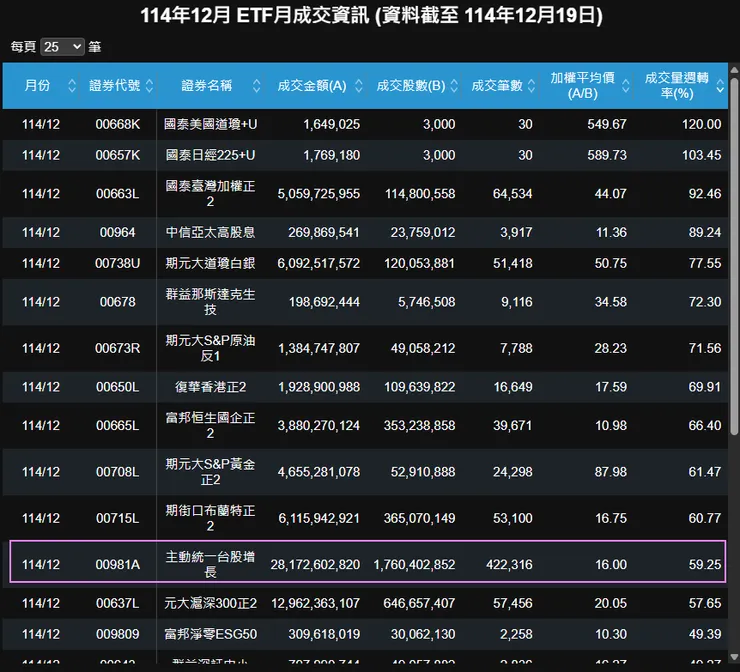Click the page title 114年12月 ETF月成交資訊
740x672 pixels.
pos(255,16)
